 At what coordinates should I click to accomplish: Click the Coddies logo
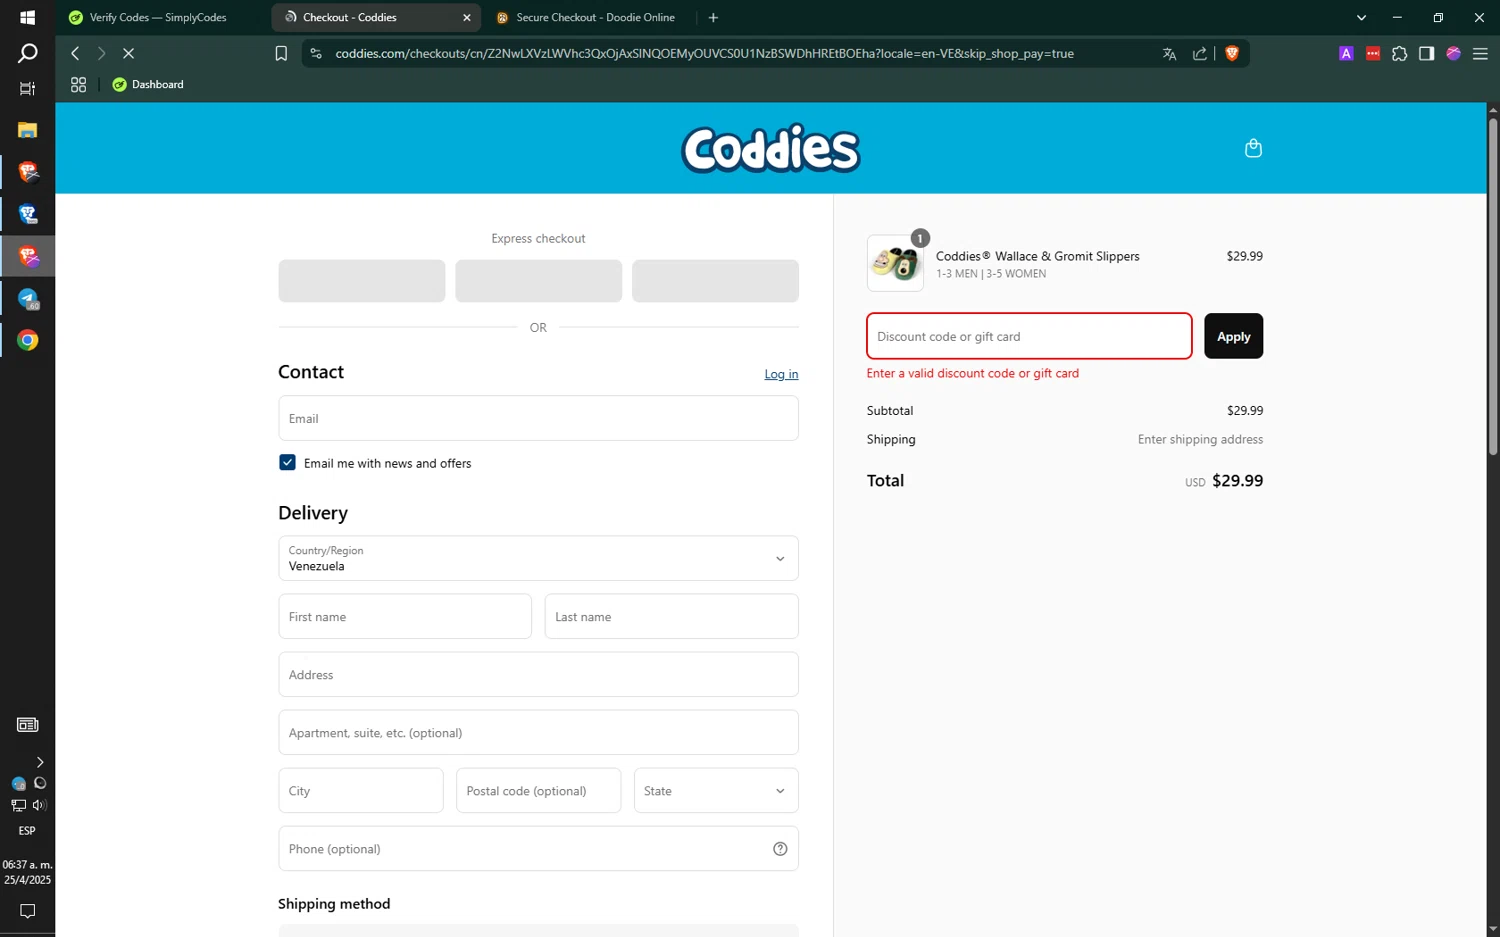pyautogui.click(x=770, y=149)
